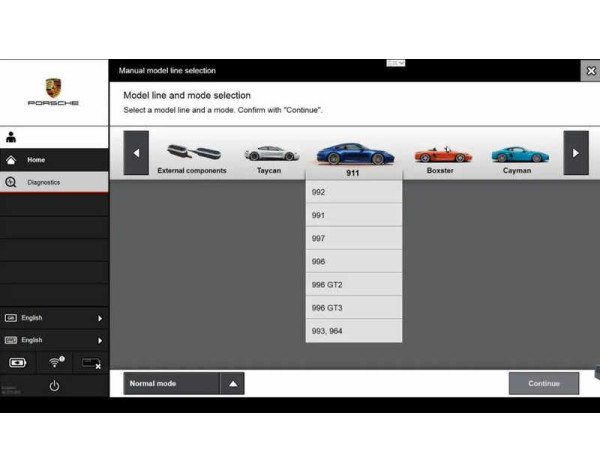This screenshot has height=473, width=600.
Task: Open the Home menu item
Action: (54, 160)
